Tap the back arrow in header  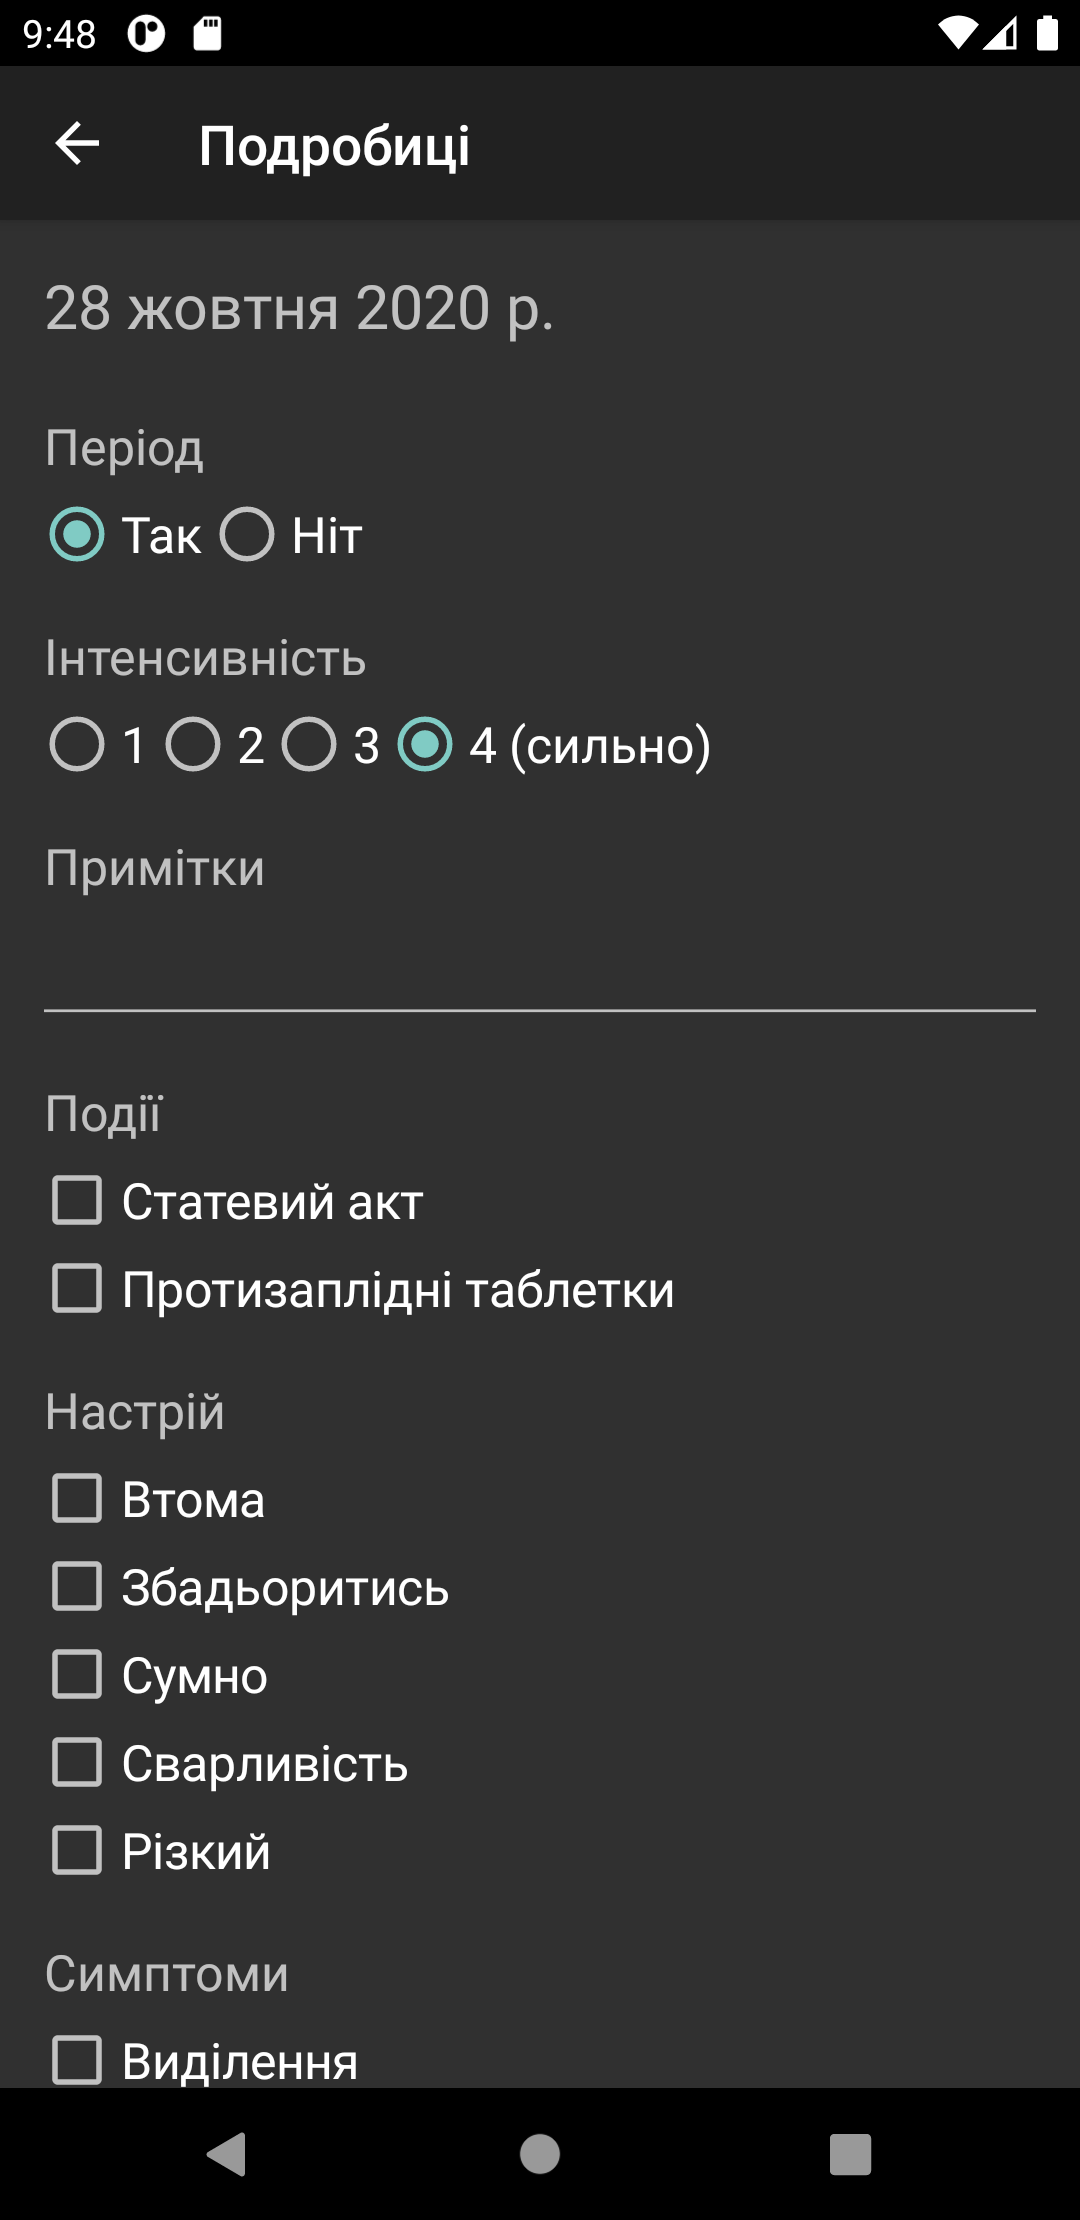click(x=77, y=144)
